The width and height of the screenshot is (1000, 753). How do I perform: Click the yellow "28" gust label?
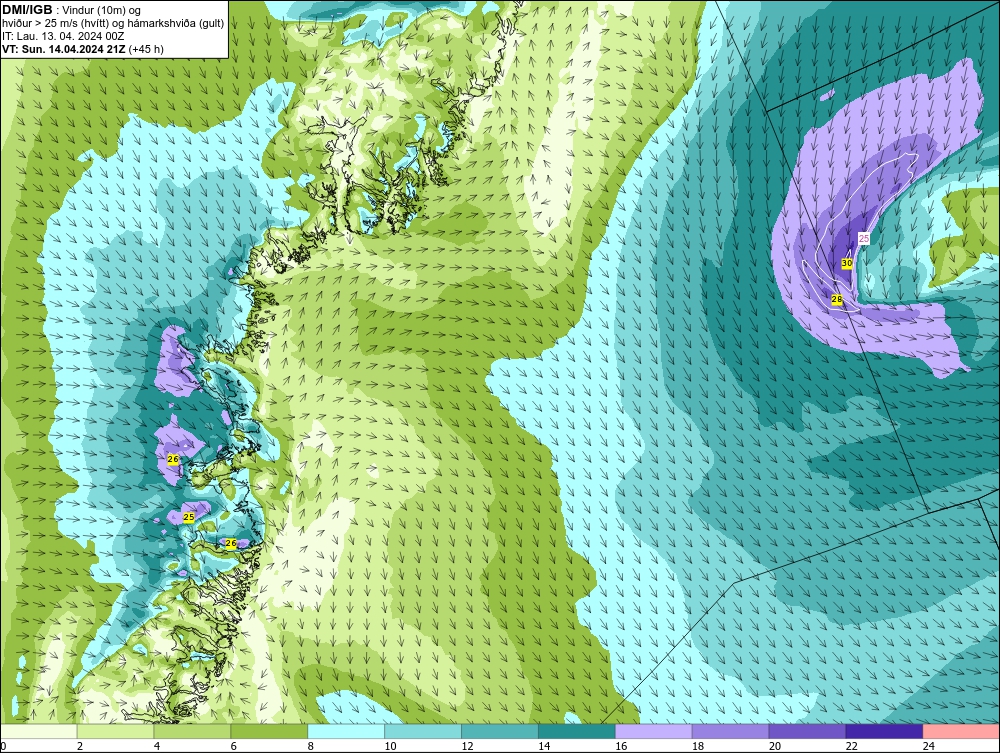837,299
